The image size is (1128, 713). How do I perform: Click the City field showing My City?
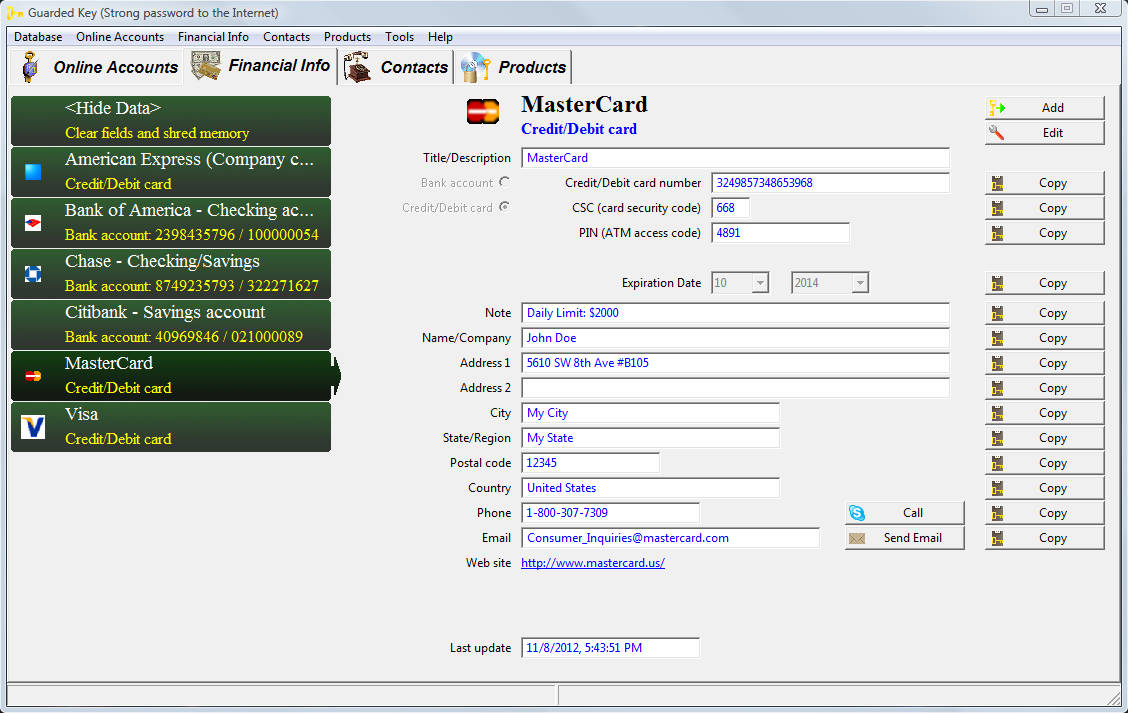(650, 413)
